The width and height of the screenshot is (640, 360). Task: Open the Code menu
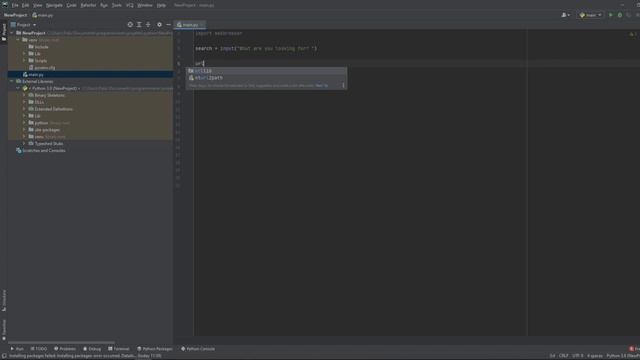71,5
